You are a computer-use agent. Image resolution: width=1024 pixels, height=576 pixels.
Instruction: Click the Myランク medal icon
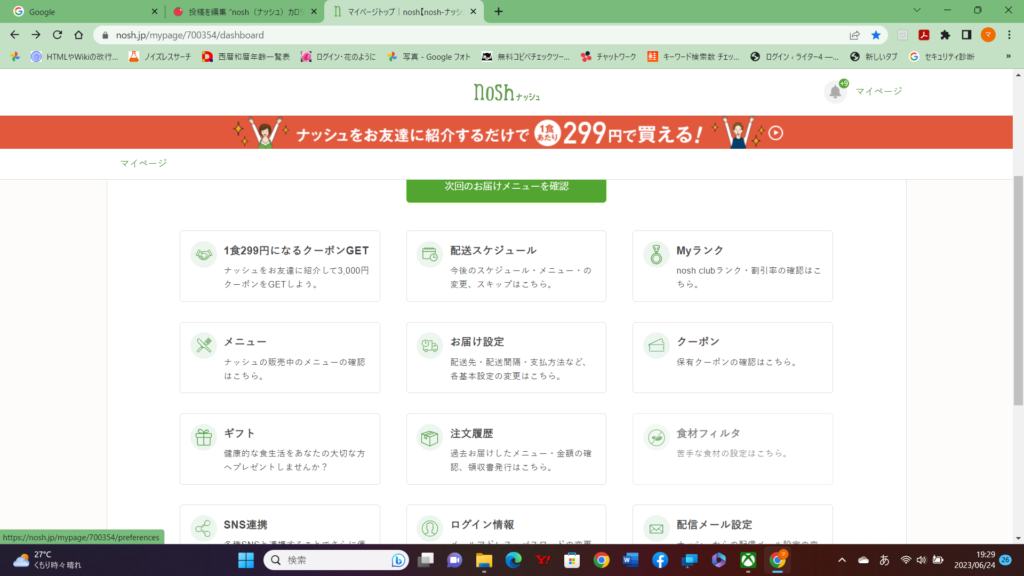656,254
